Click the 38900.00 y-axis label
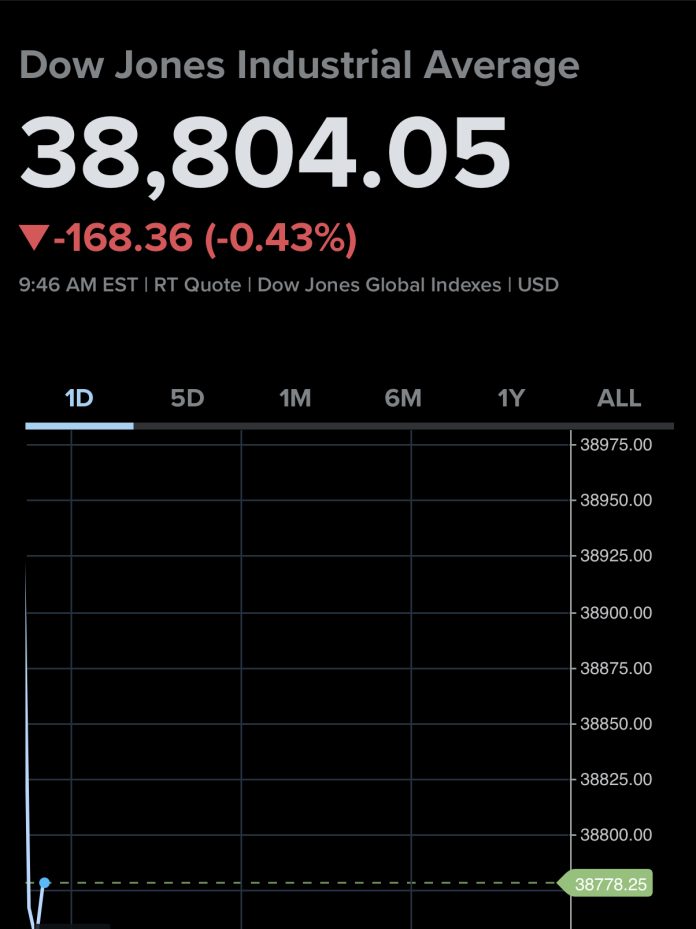Screen dimensions: 696x929 pos(616,612)
